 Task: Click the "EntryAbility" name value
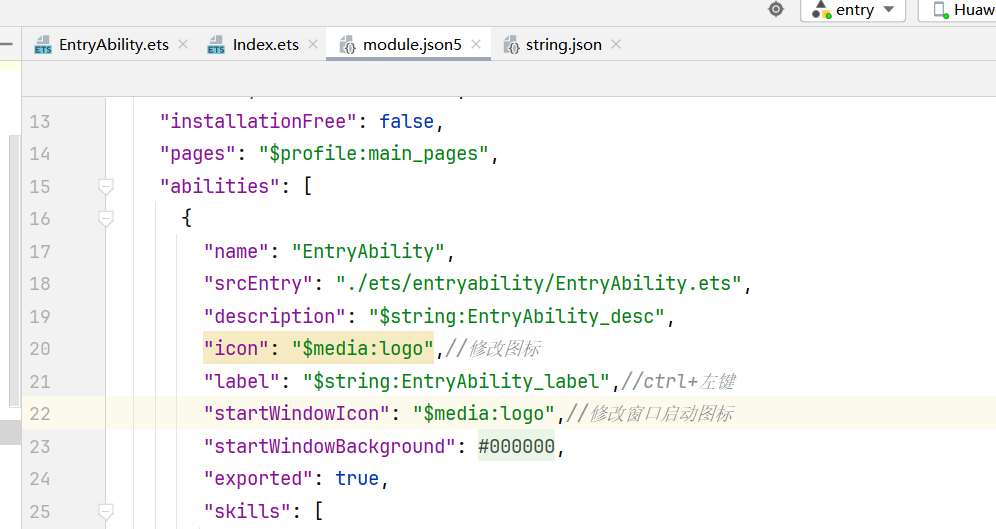(368, 251)
